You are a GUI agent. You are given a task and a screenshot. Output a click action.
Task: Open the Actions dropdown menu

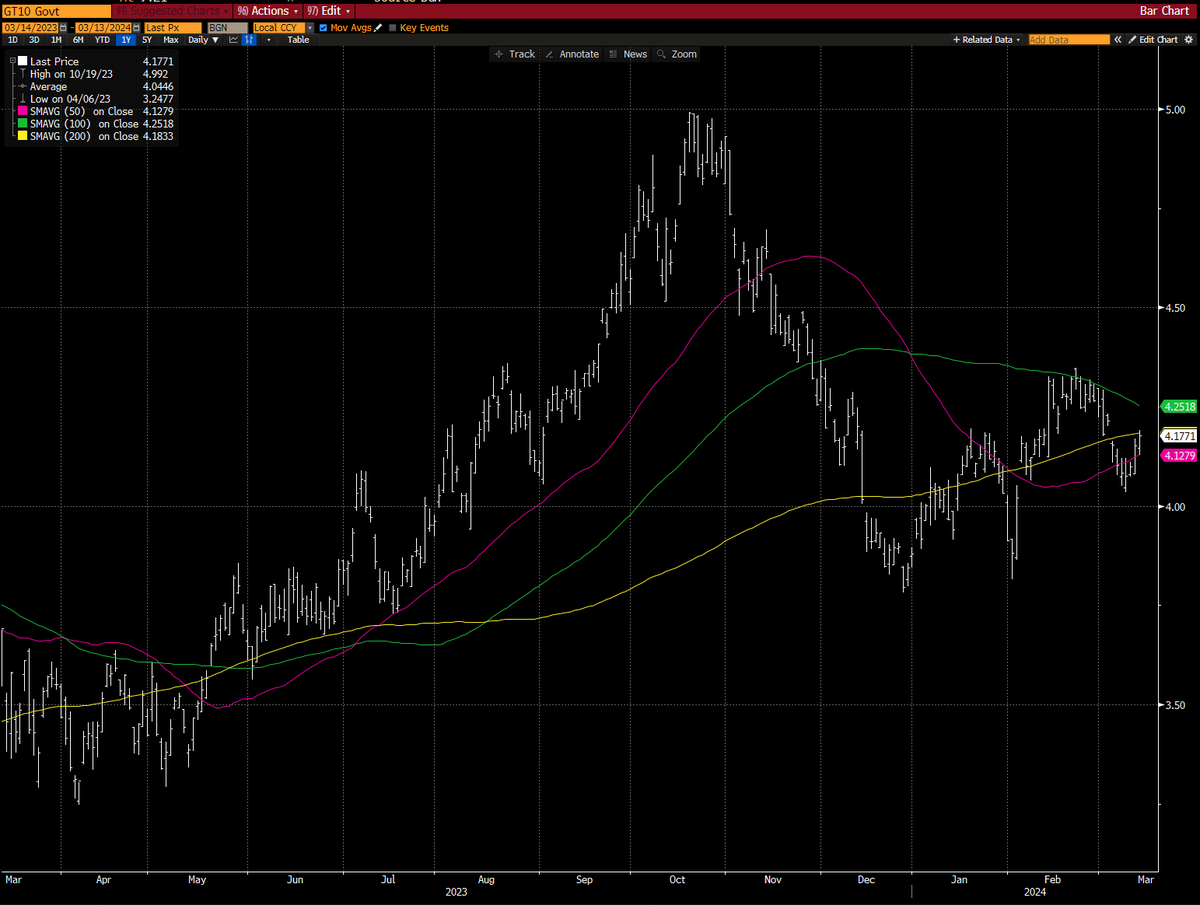pyautogui.click(x=268, y=10)
